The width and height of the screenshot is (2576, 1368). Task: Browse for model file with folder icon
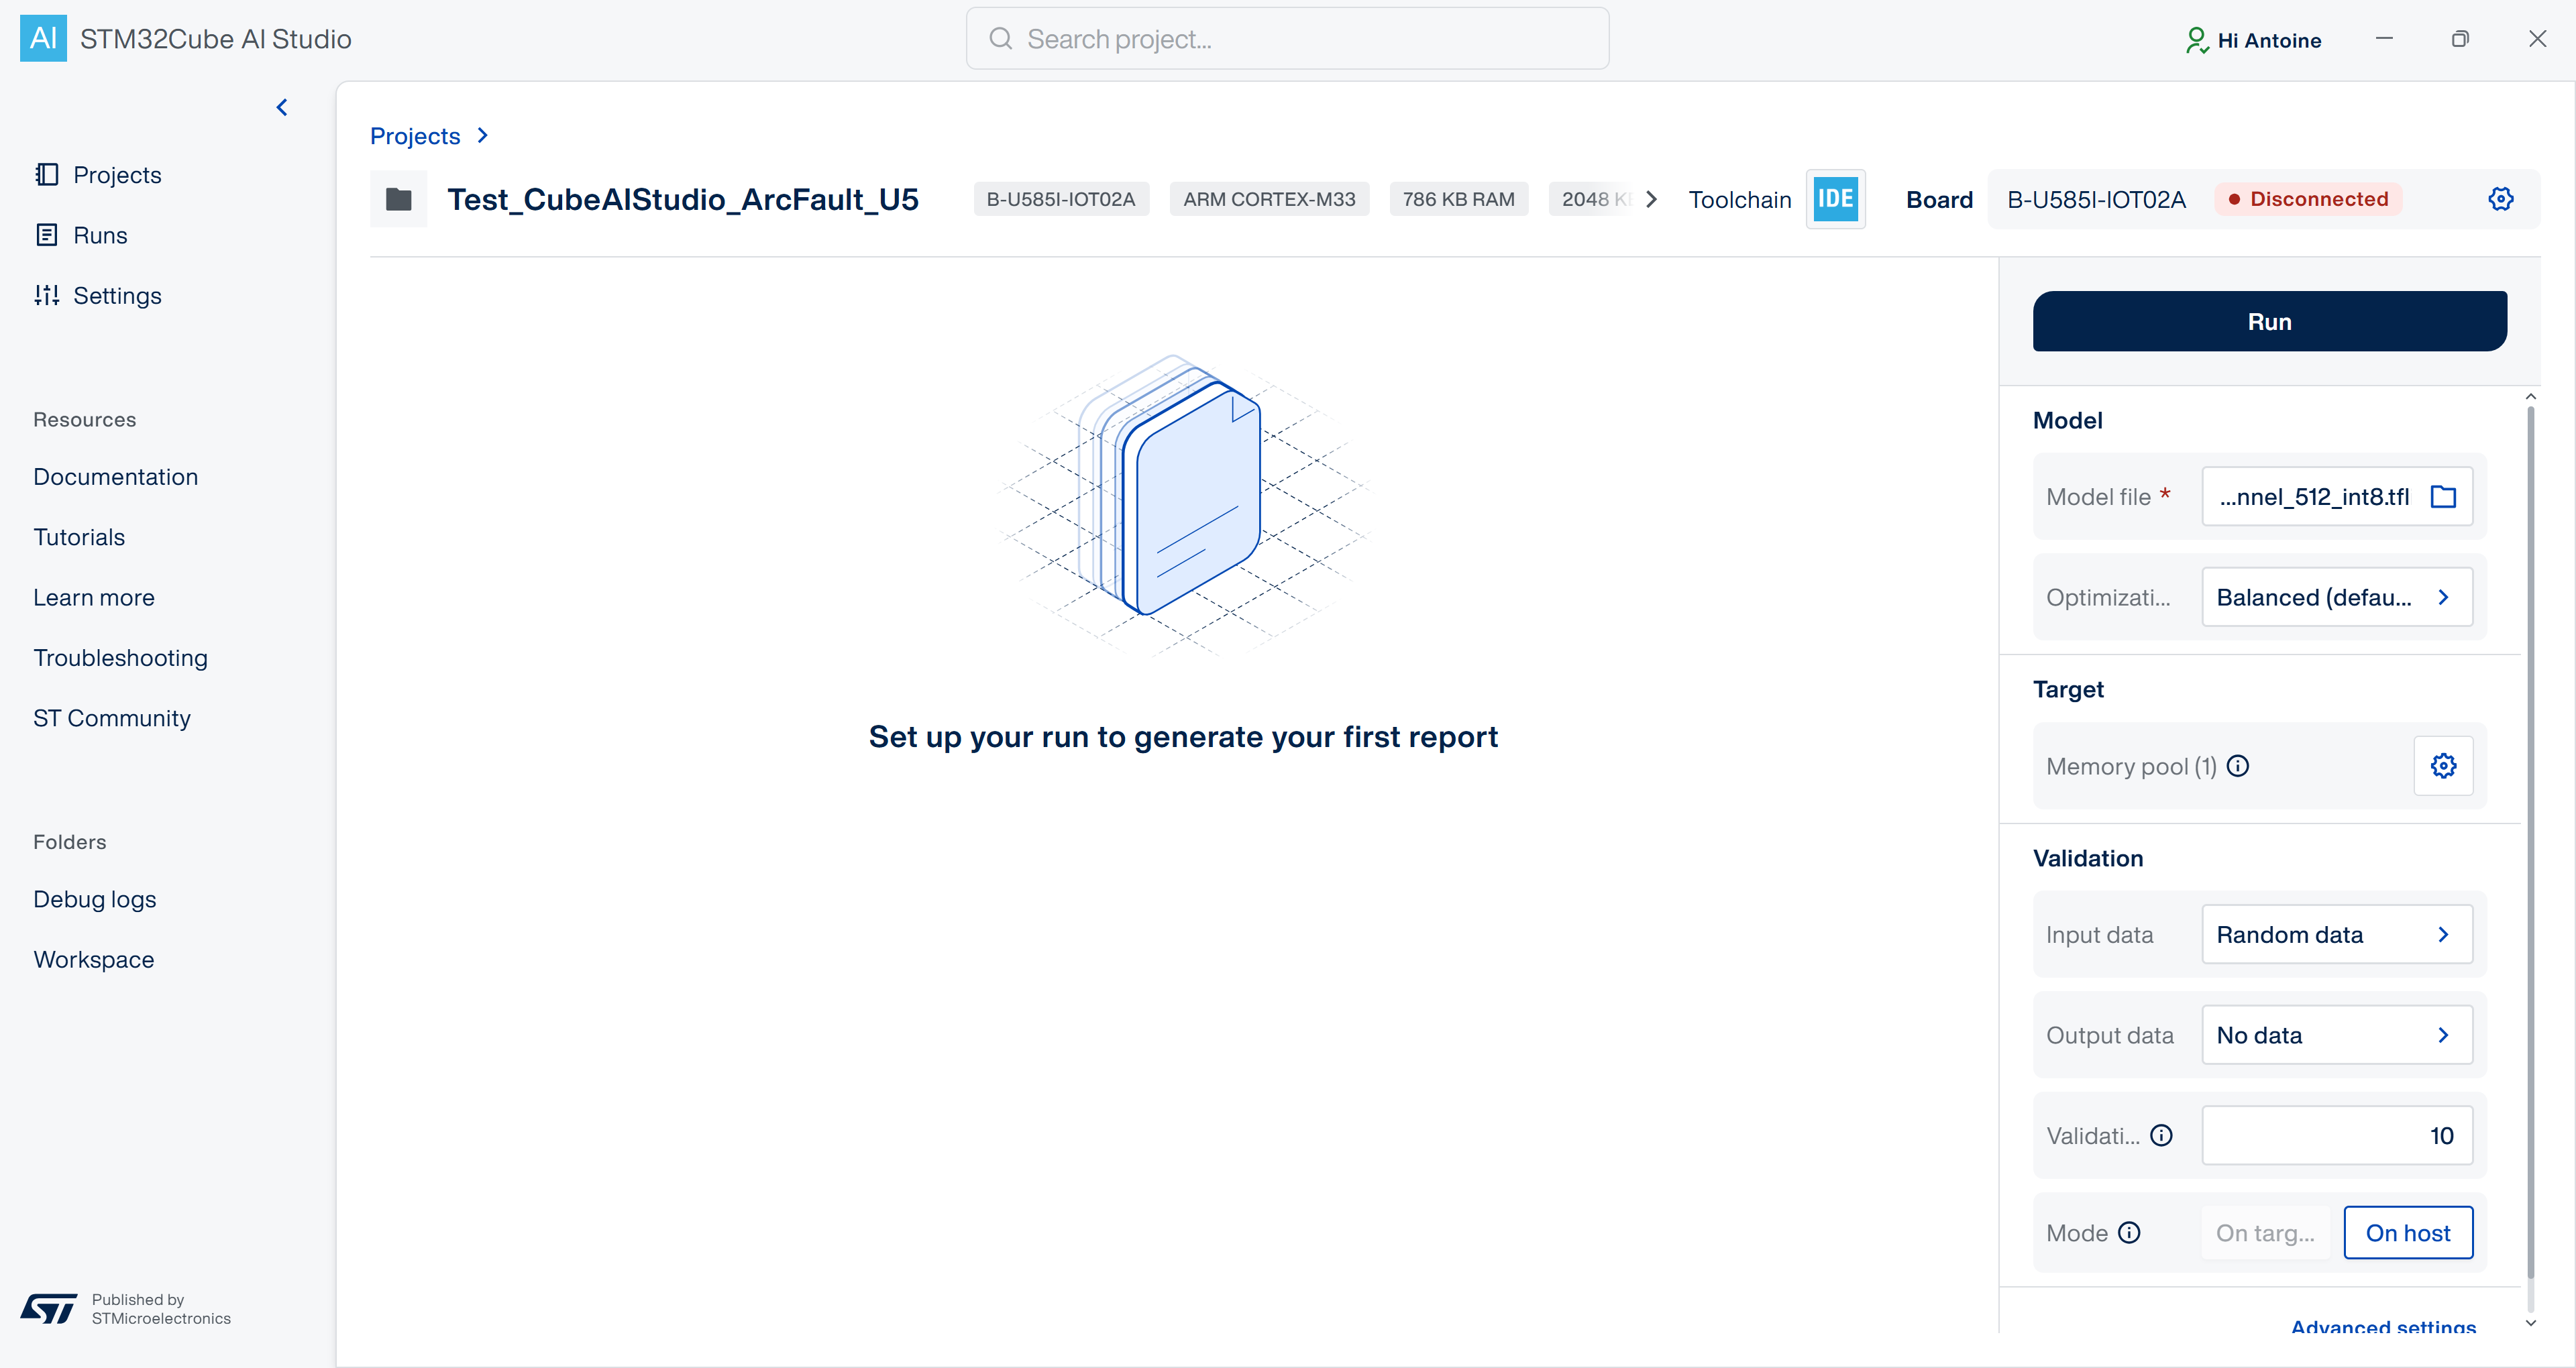click(x=2443, y=496)
